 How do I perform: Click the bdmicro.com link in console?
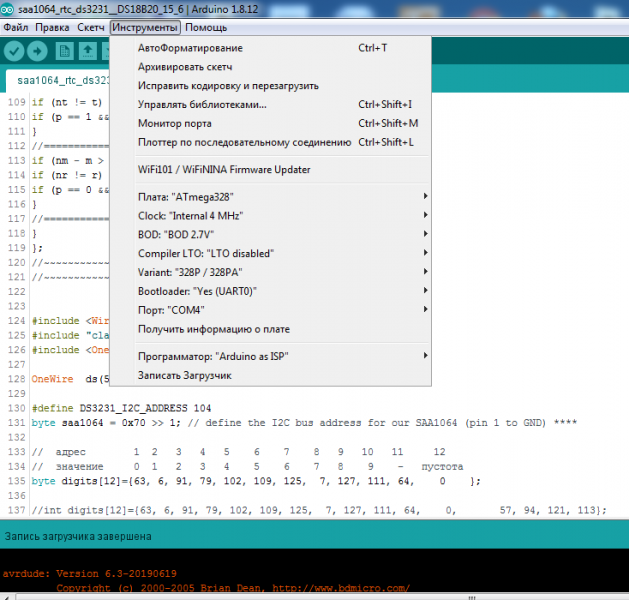[341, 588]
